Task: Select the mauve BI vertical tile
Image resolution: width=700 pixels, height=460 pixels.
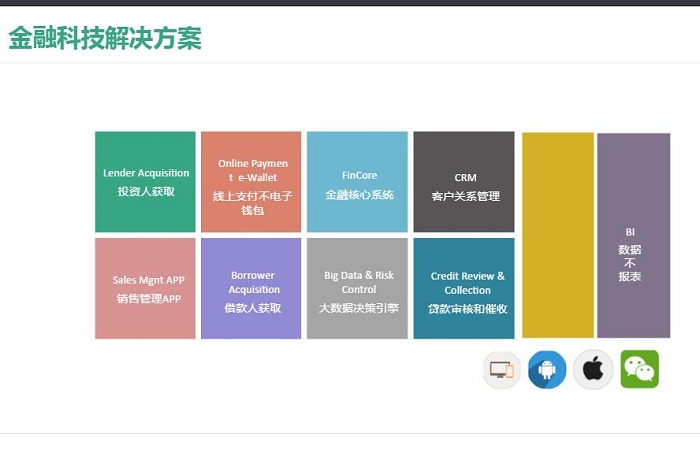Action: (633, 235)
